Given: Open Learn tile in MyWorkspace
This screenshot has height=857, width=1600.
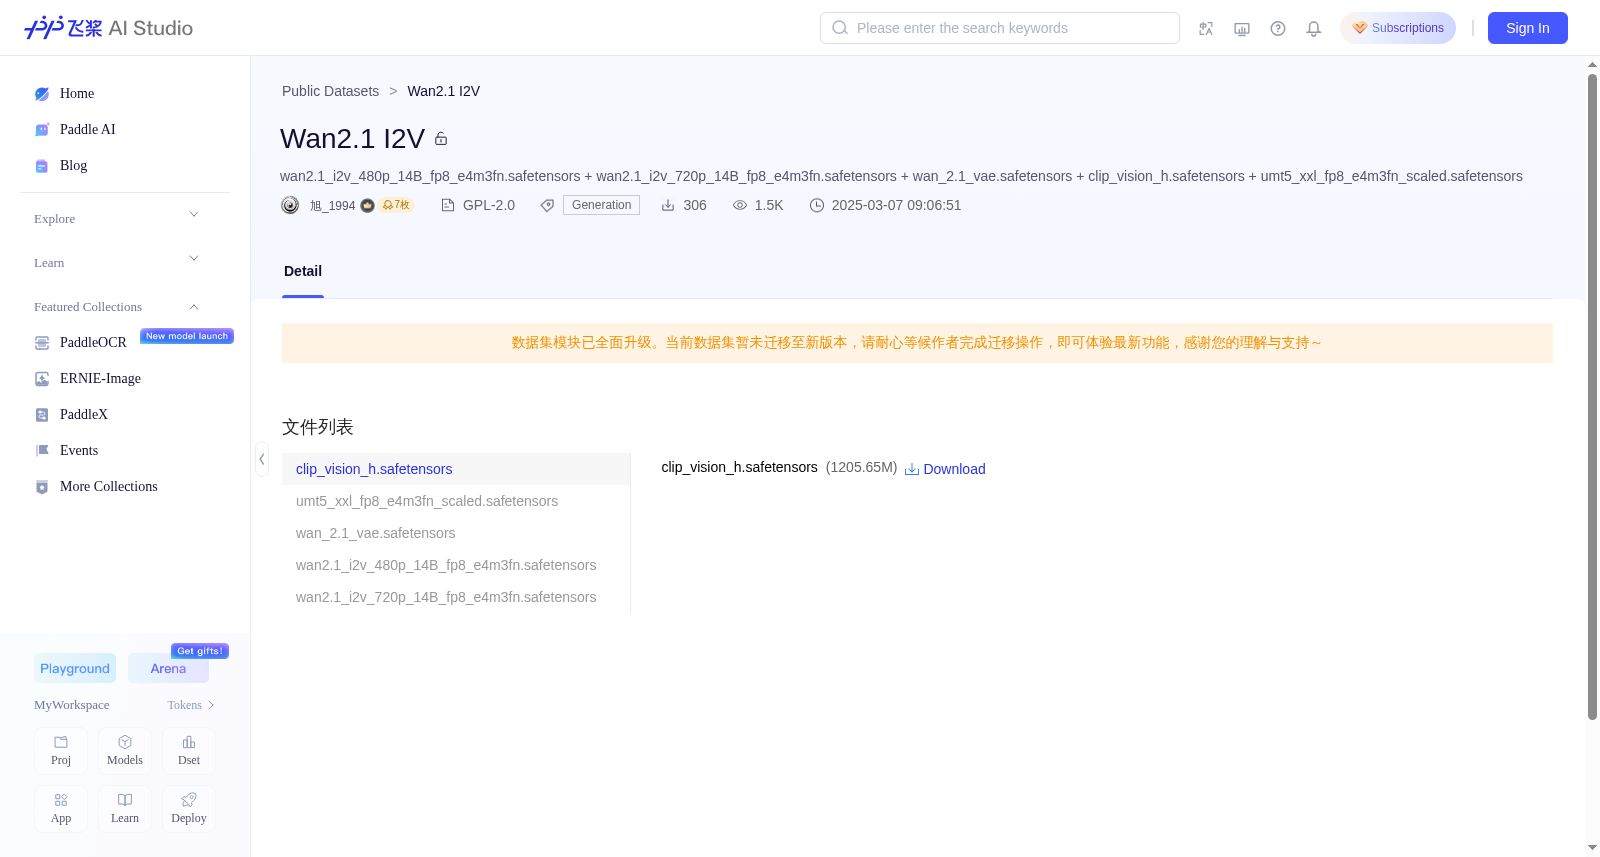Looking at the screenshot, I should [x=125, y=809].
